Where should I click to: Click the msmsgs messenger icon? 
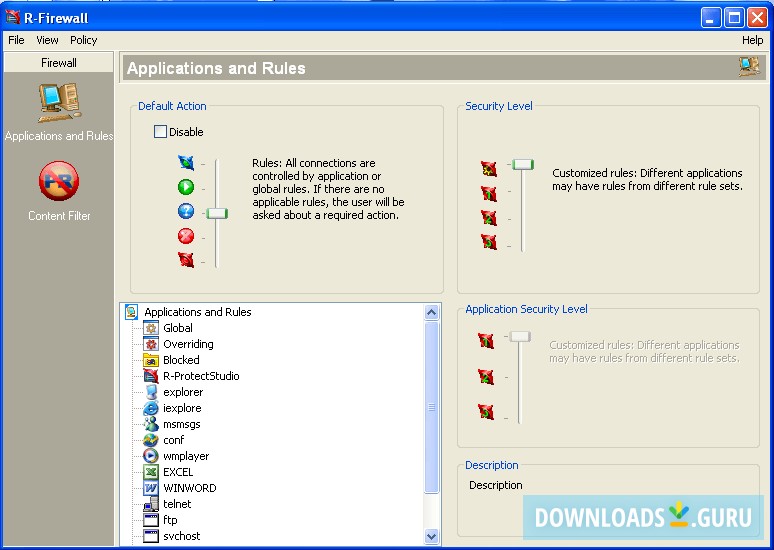pyautogui.click(x=151, y=424)
